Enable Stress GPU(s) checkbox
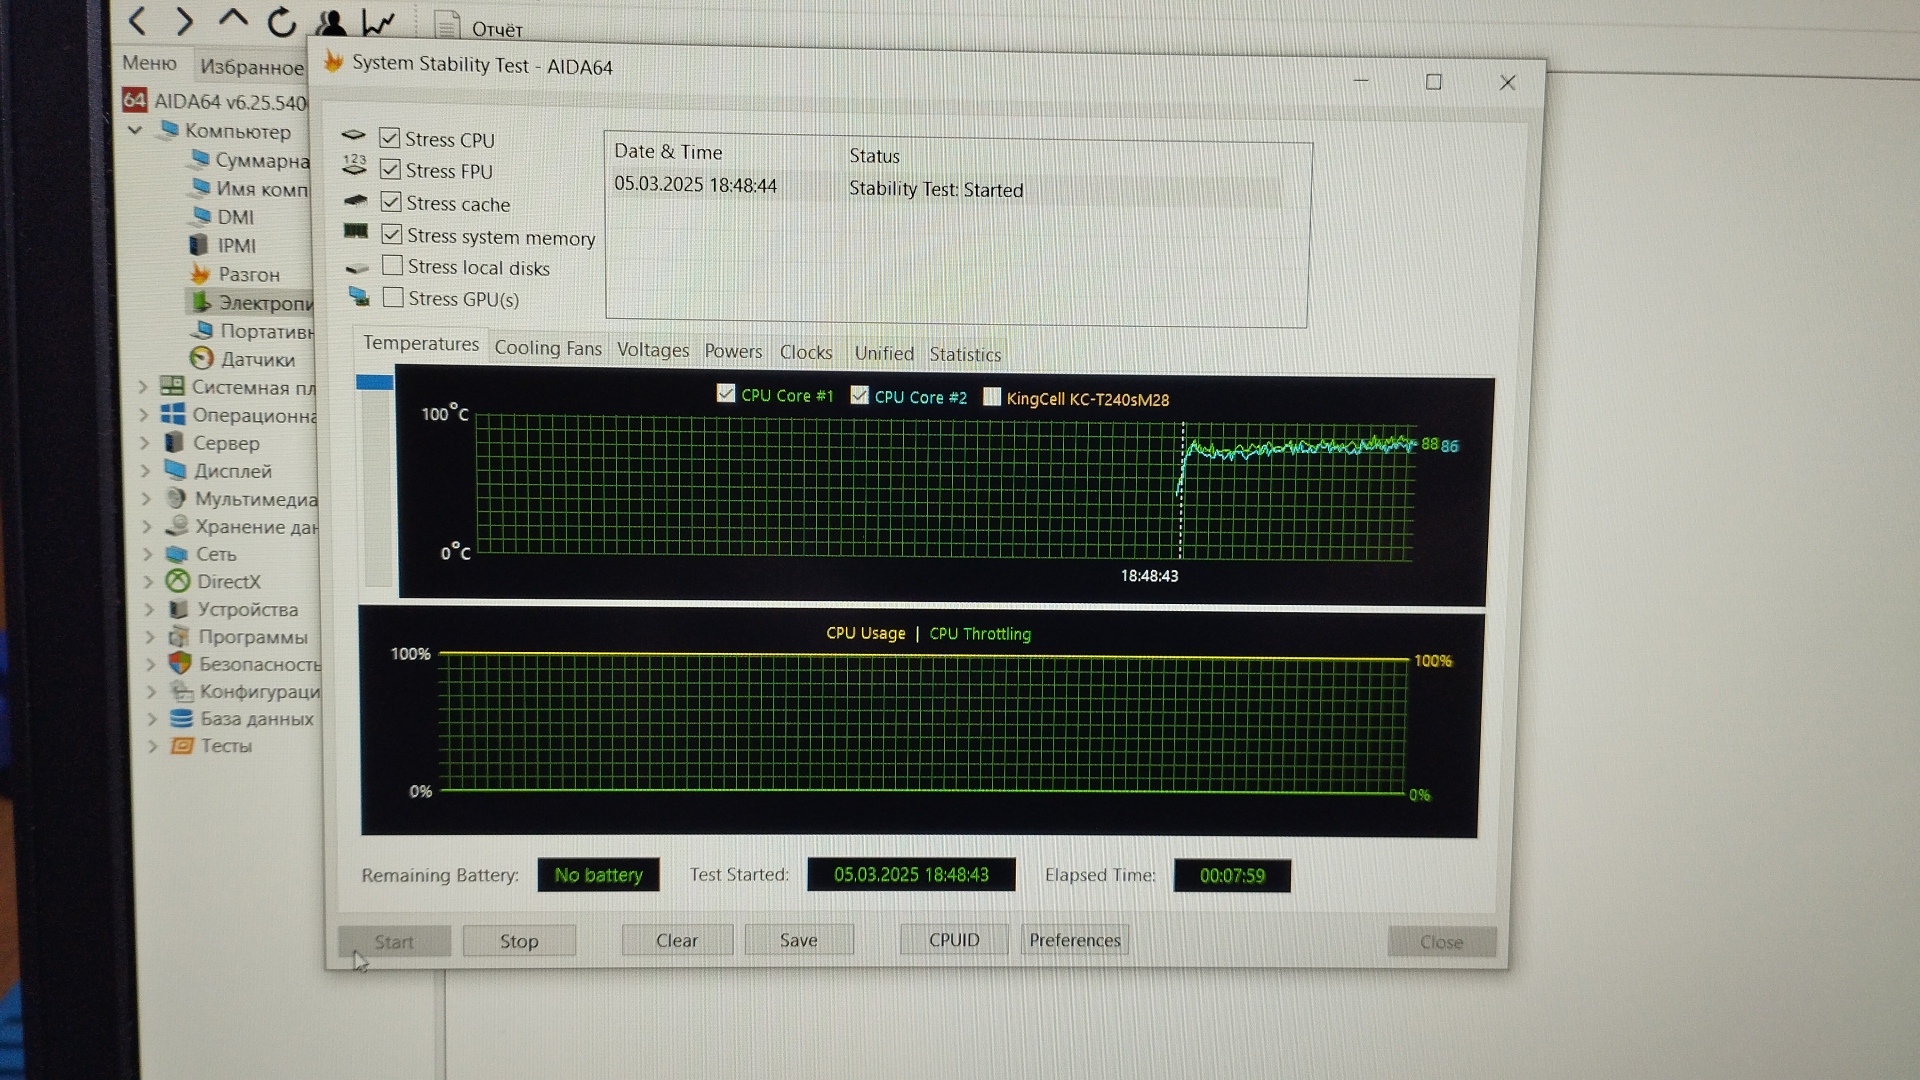This screenshot has width=1920, height=1080. click(x=394, y=297)
